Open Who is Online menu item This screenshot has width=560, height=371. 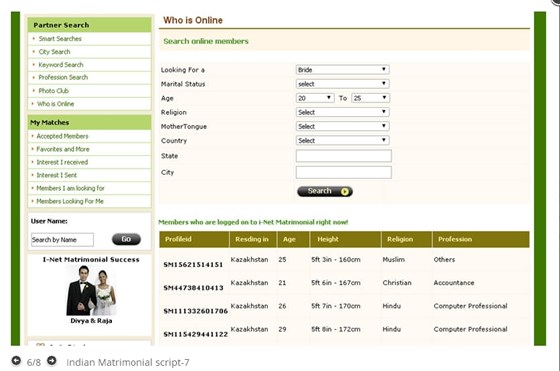55,104
